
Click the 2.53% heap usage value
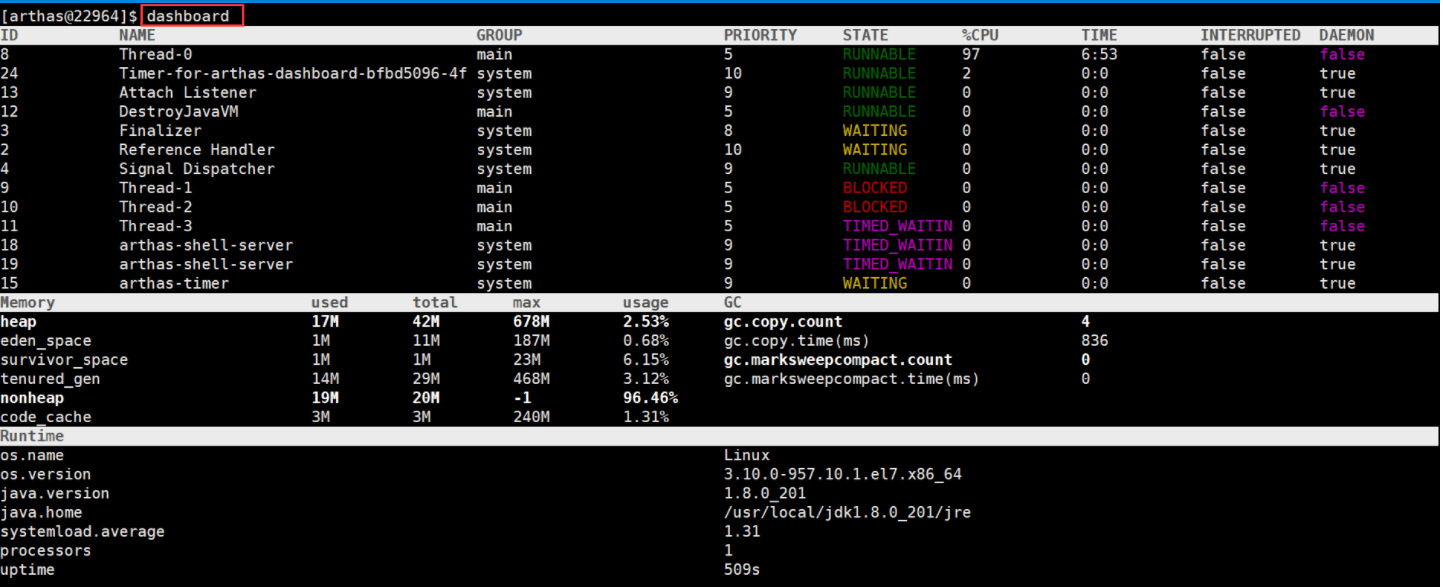click(x=646, y=321)
